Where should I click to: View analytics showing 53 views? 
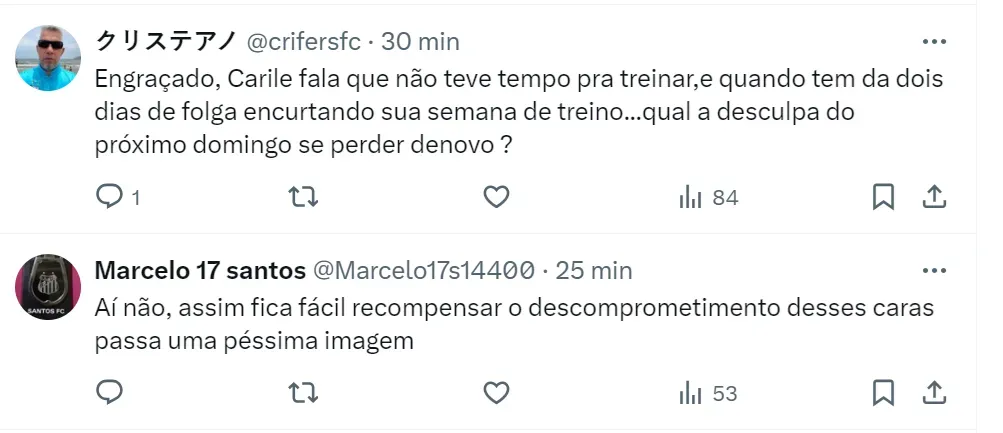(708, 393)
